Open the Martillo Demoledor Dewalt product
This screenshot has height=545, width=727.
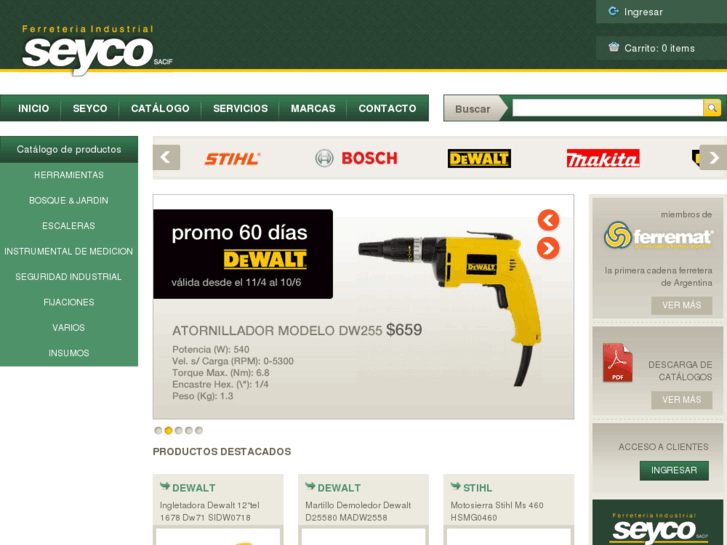358,511
